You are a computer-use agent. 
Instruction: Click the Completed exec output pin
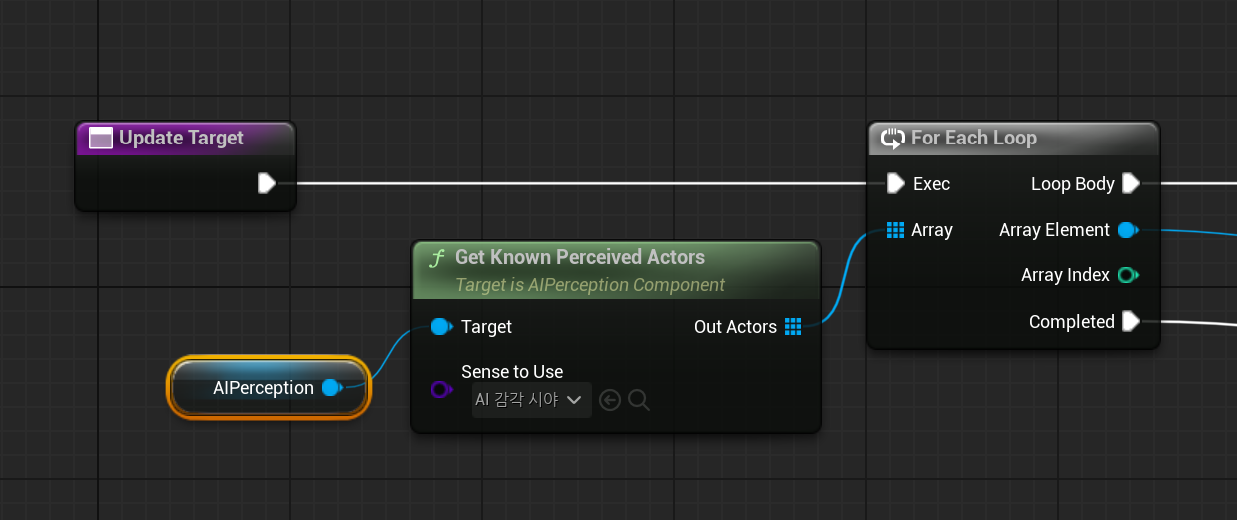pos(1130,321)
